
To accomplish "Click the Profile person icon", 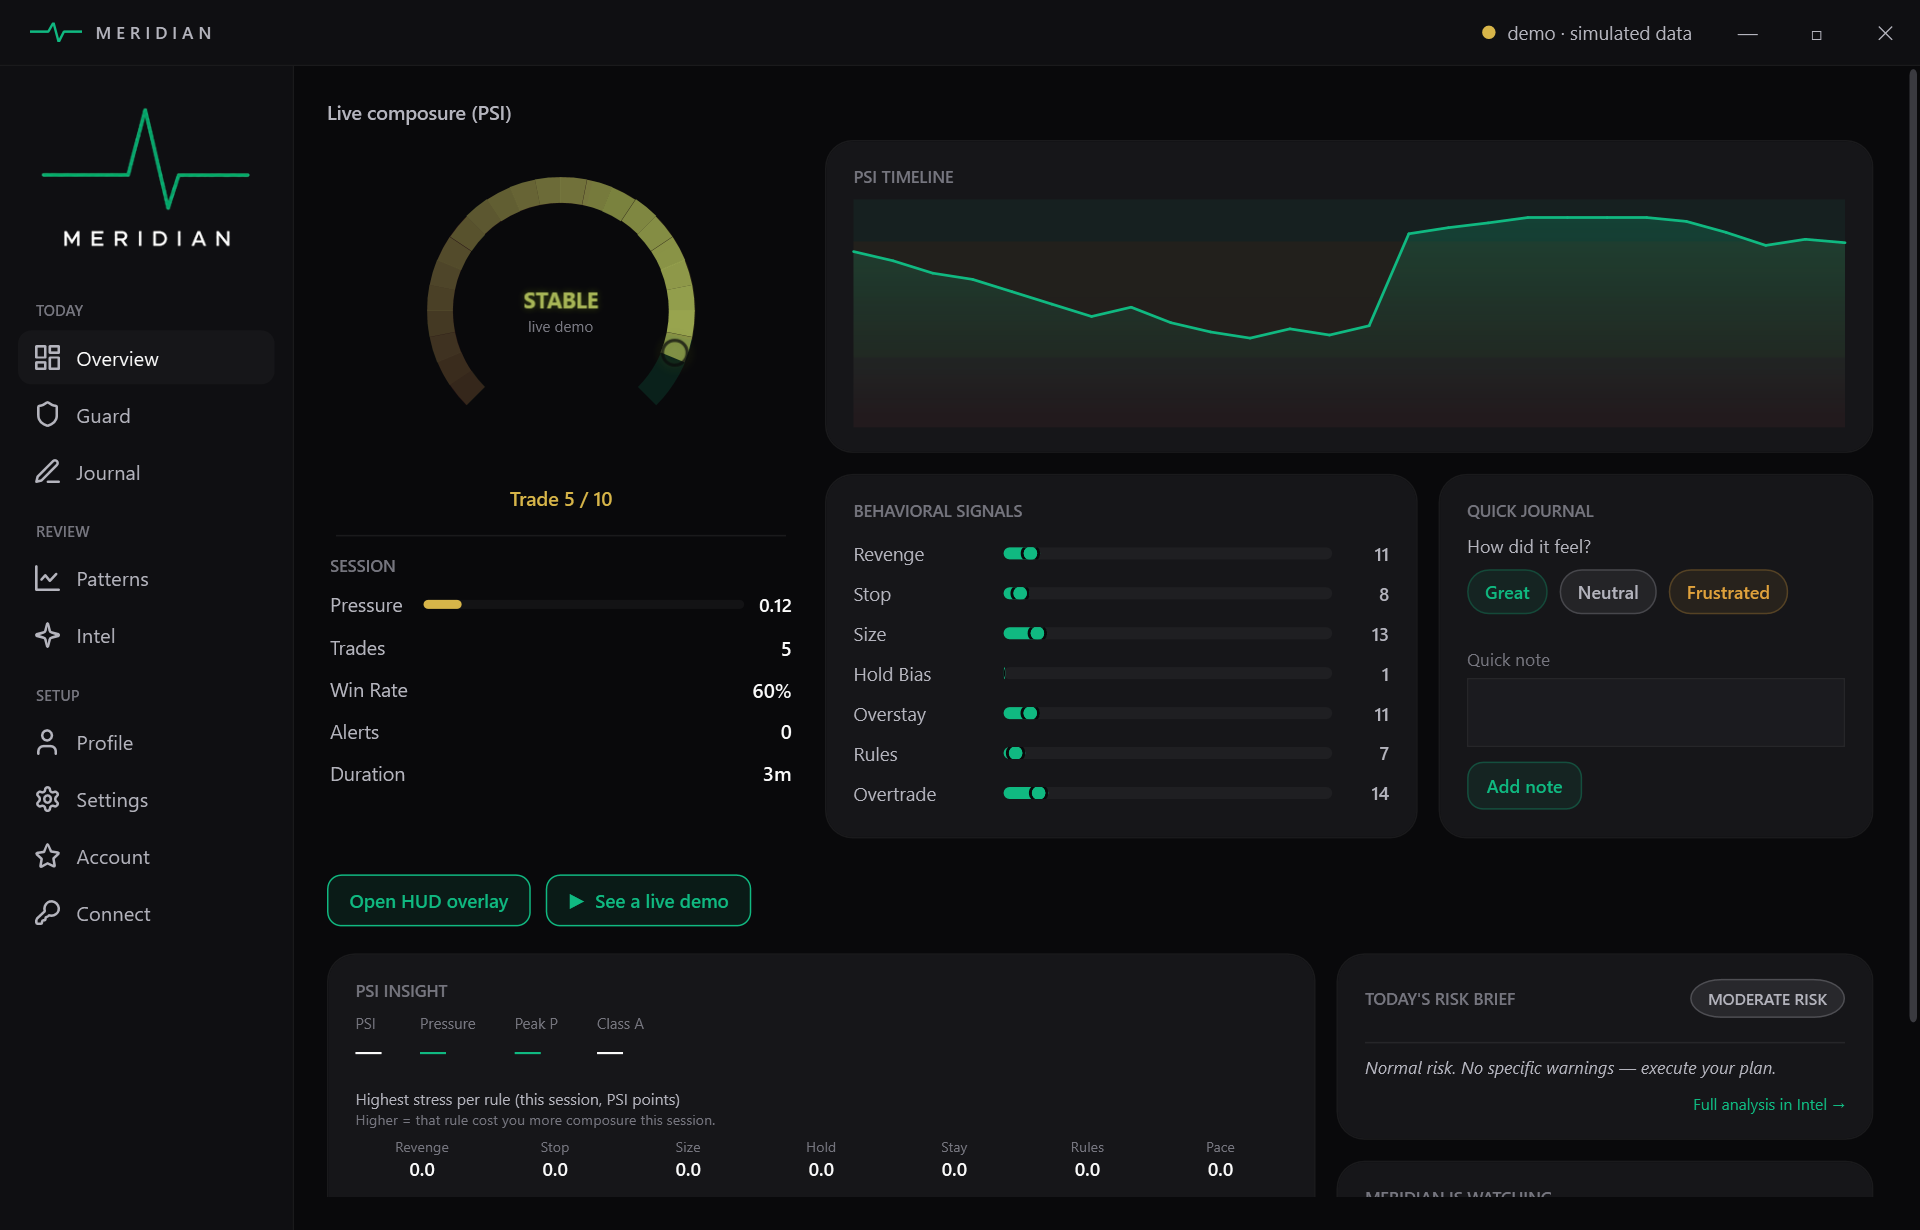I will [47, 742].
